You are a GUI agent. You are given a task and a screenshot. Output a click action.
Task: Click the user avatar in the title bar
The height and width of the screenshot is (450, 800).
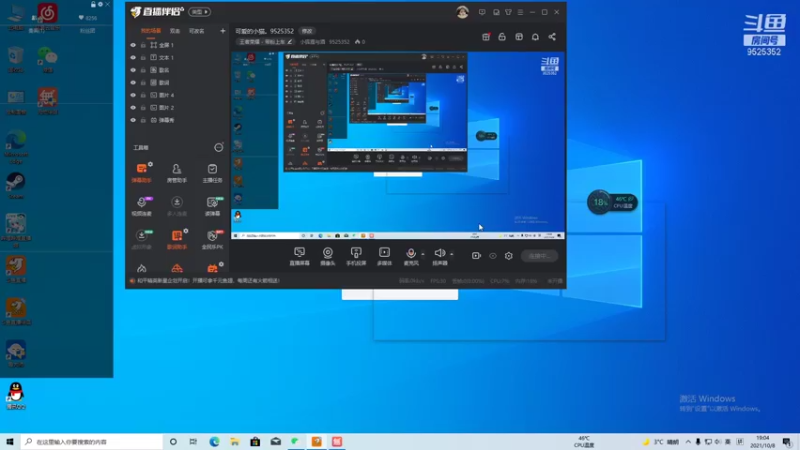[462, 12]
